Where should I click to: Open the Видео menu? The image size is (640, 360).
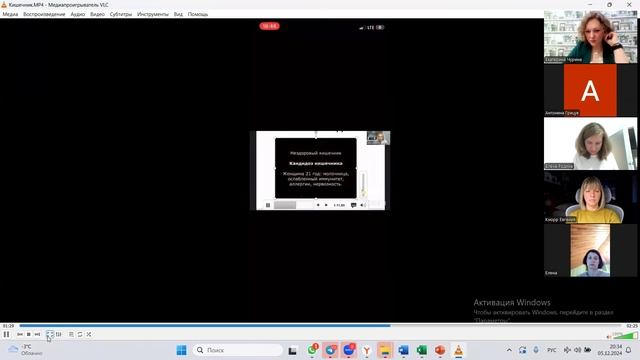(x=97, y=14)
